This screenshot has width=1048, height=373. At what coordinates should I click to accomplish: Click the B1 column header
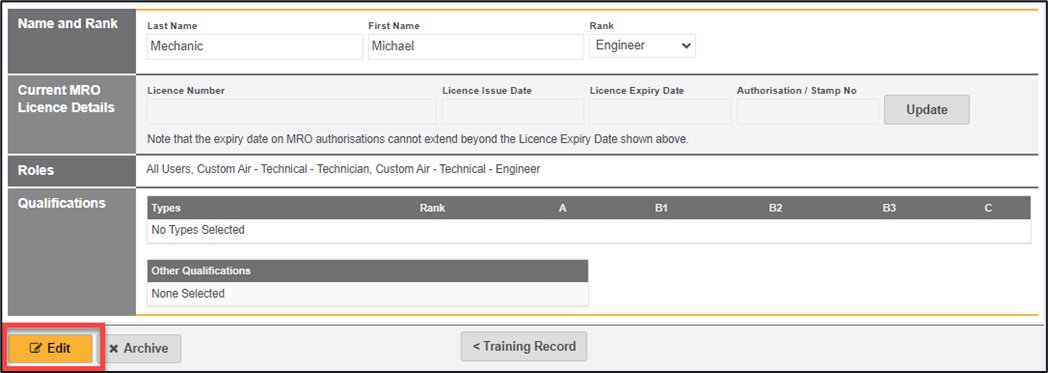(x=662, y=208)
